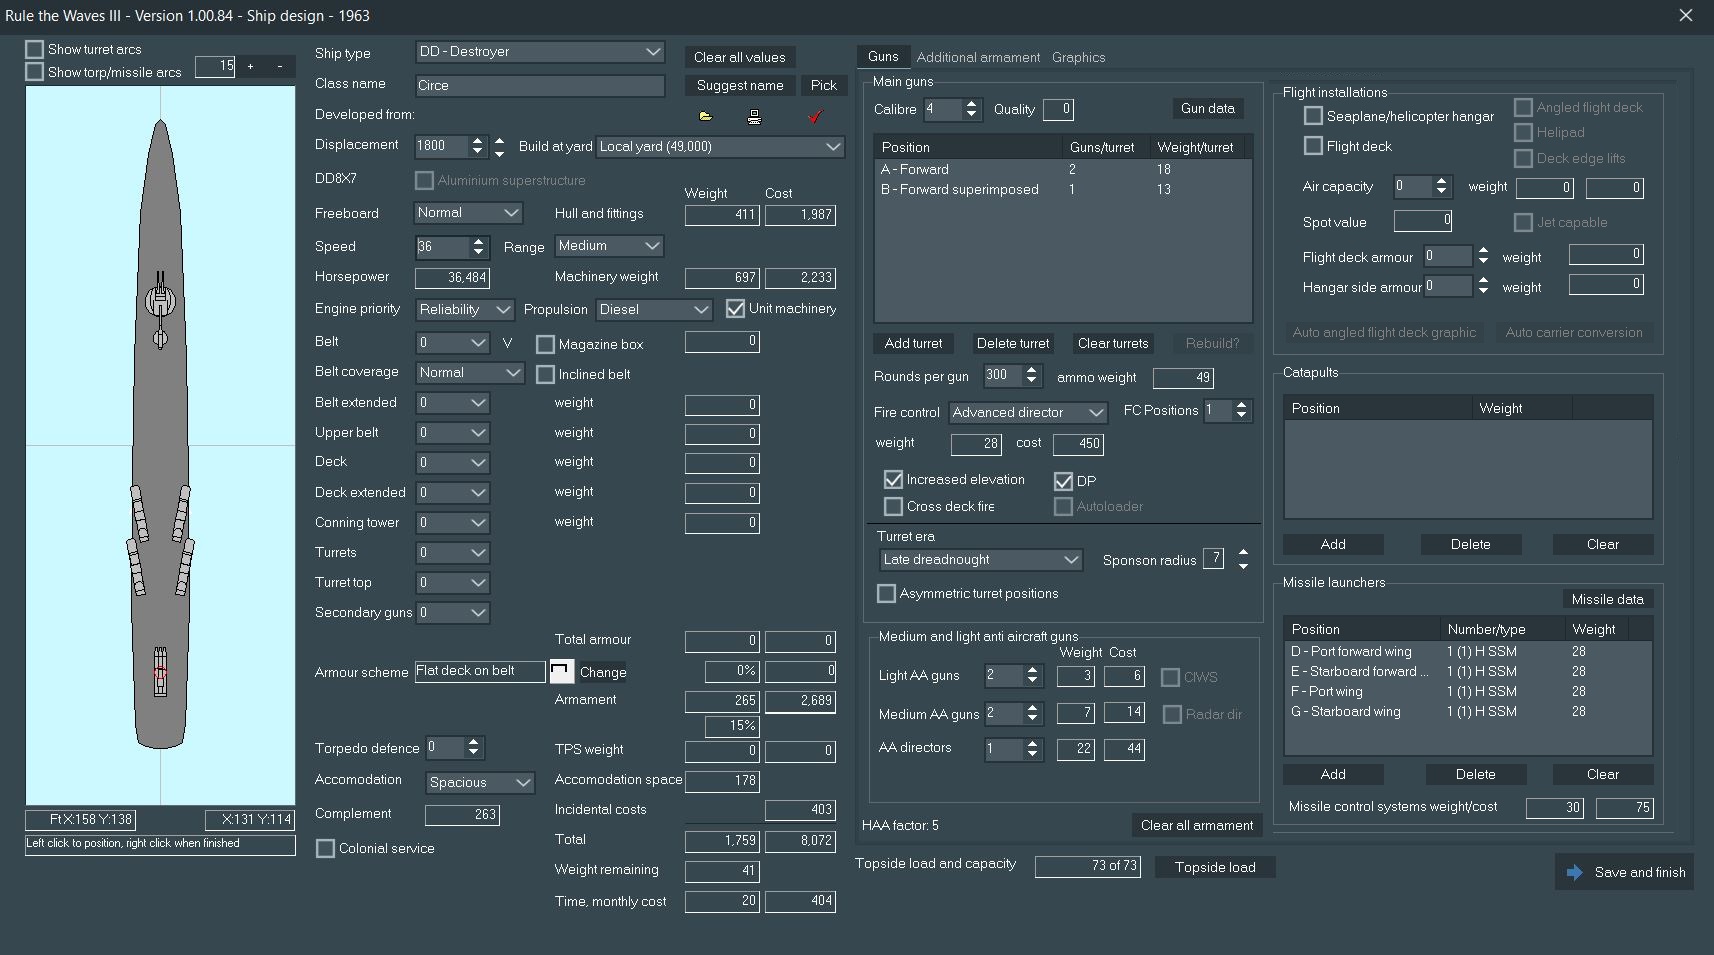Toggle DP dual-purpose checkbox
Image resolution: width=1714 pixels, height=955 pixels.
[x=1063, y=481]
